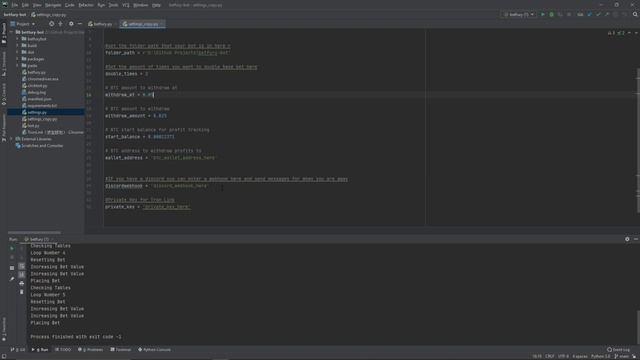Open the Terminal tool window tab
The width and height of the screenshot is (640, 360).
point(121,349)
